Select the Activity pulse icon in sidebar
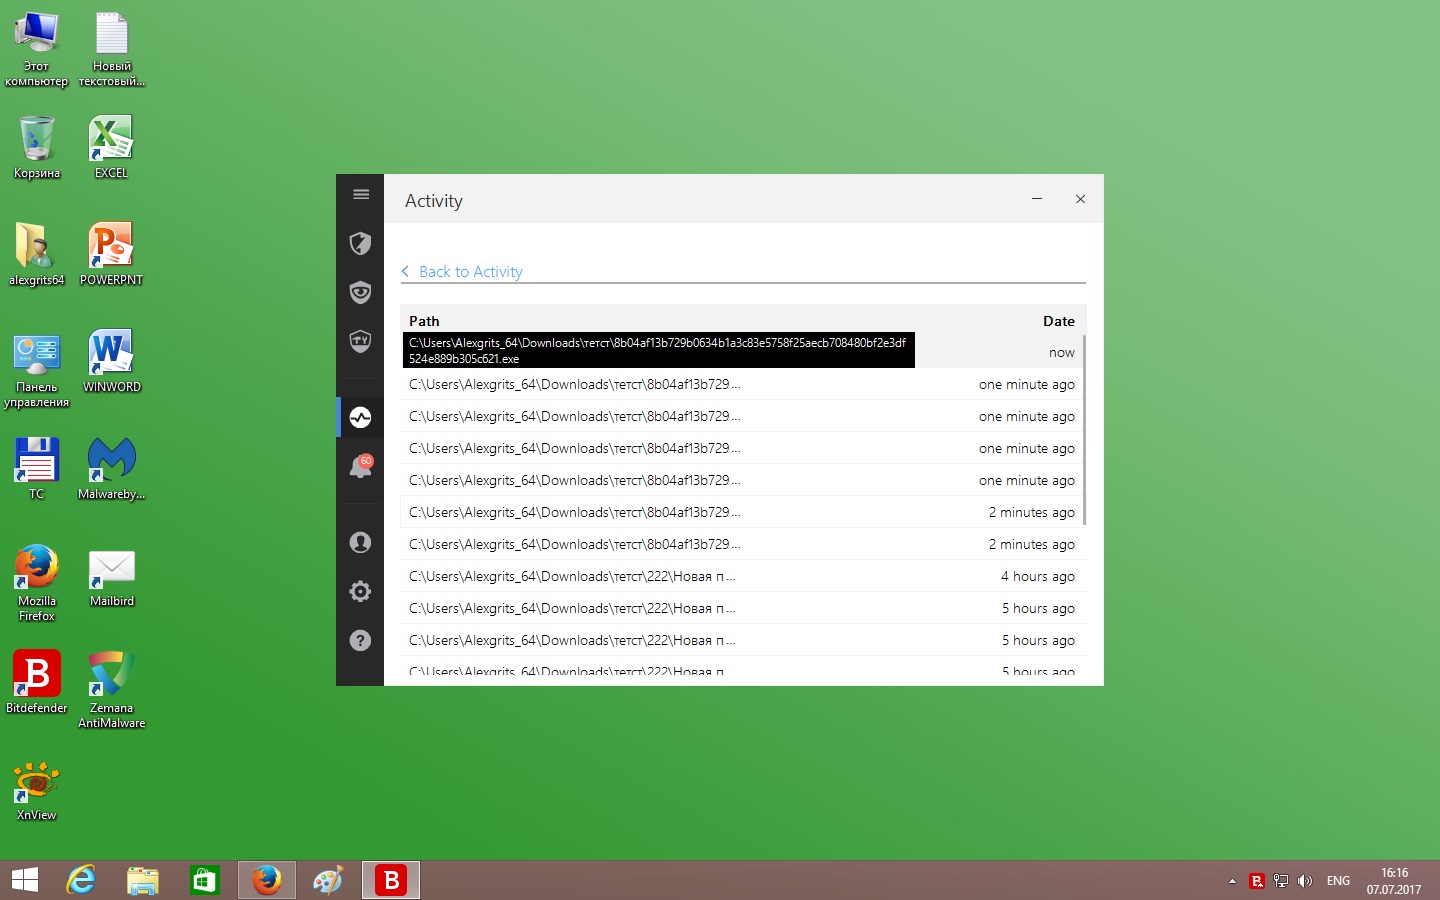 point(360,417)
